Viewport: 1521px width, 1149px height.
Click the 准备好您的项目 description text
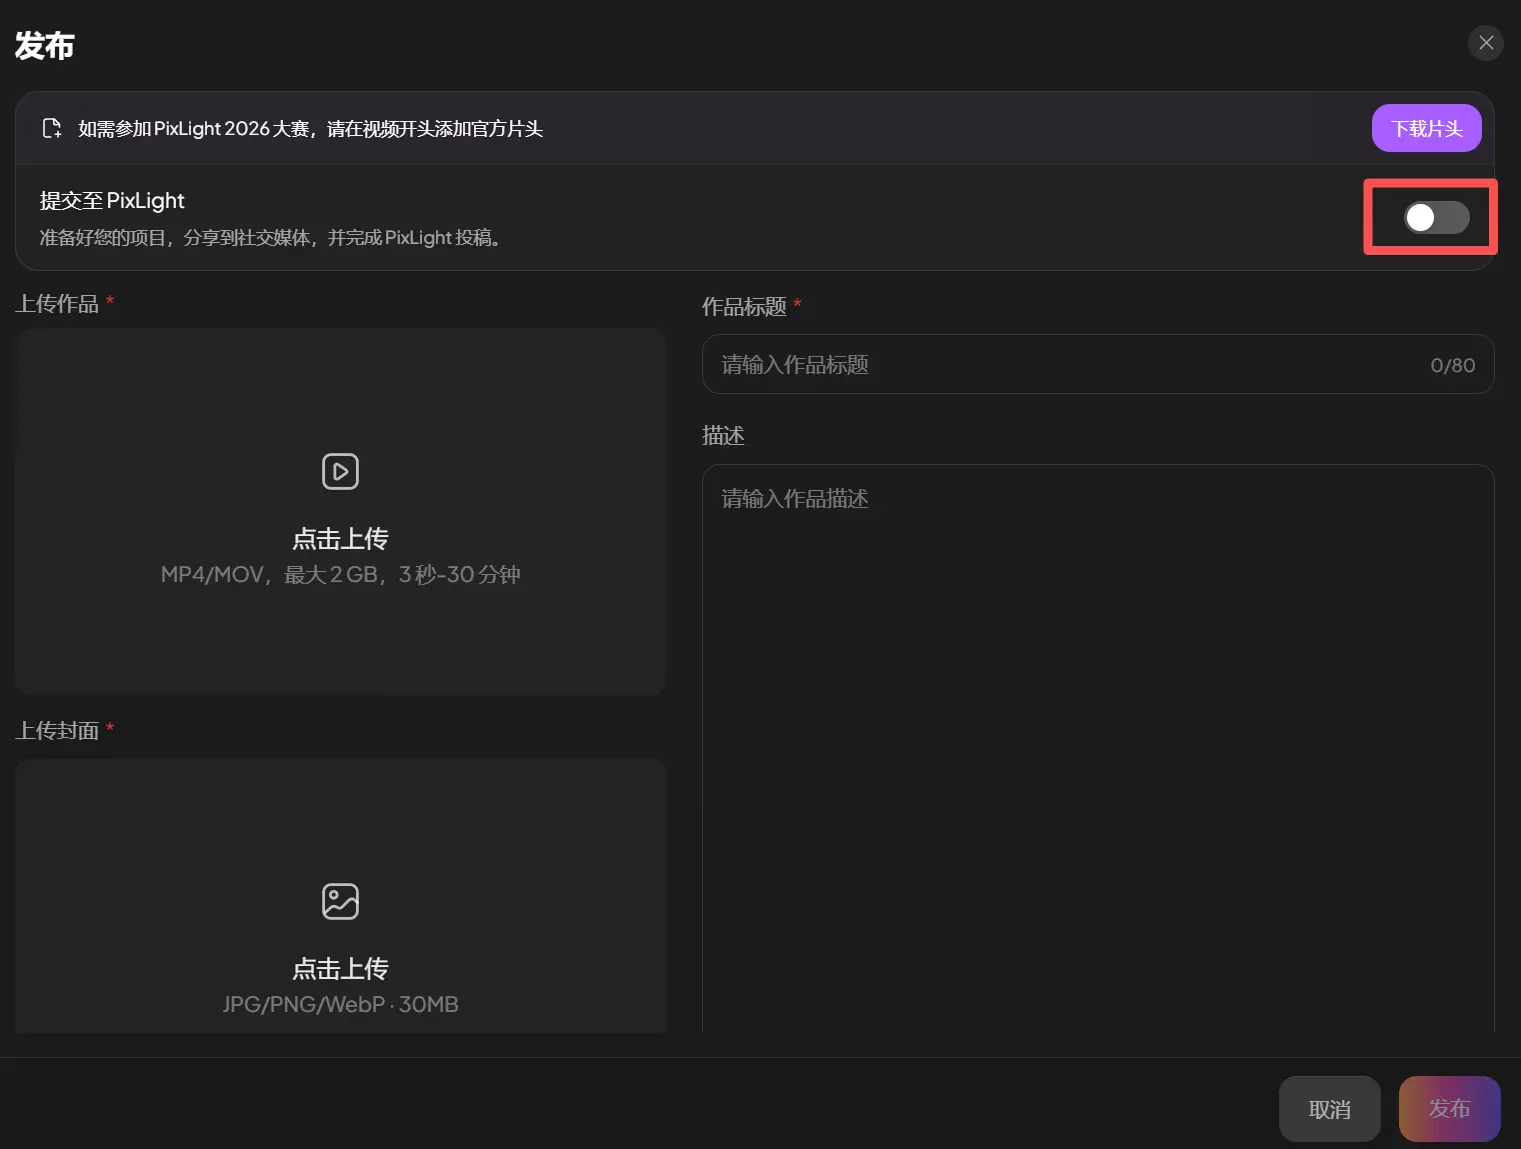click(271, 238)
